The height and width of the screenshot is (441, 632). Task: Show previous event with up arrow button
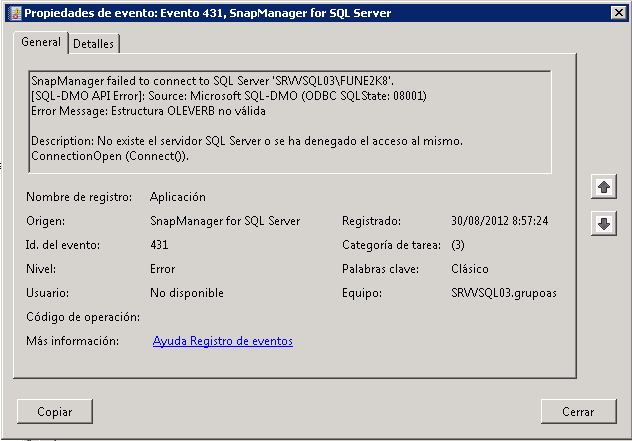pos(603,188)
